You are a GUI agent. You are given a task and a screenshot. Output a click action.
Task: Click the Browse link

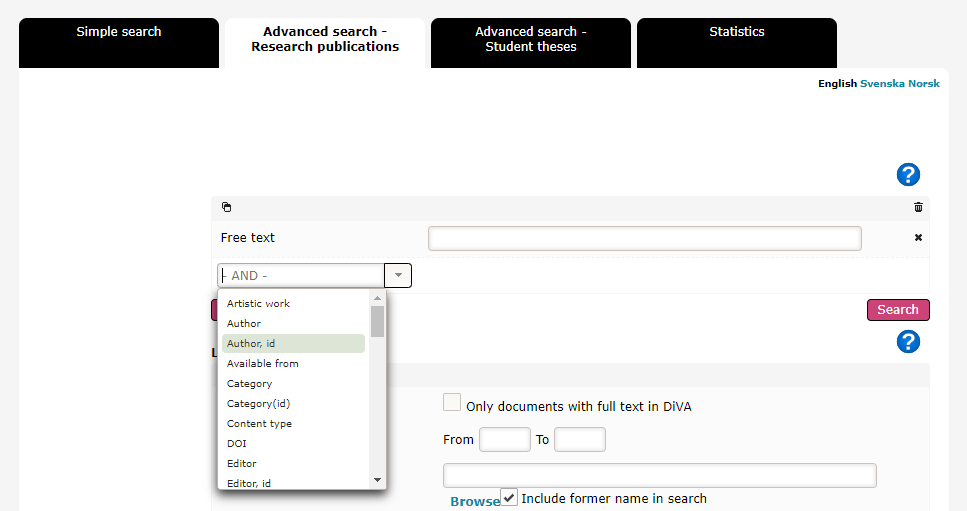(x=474, y=502)
